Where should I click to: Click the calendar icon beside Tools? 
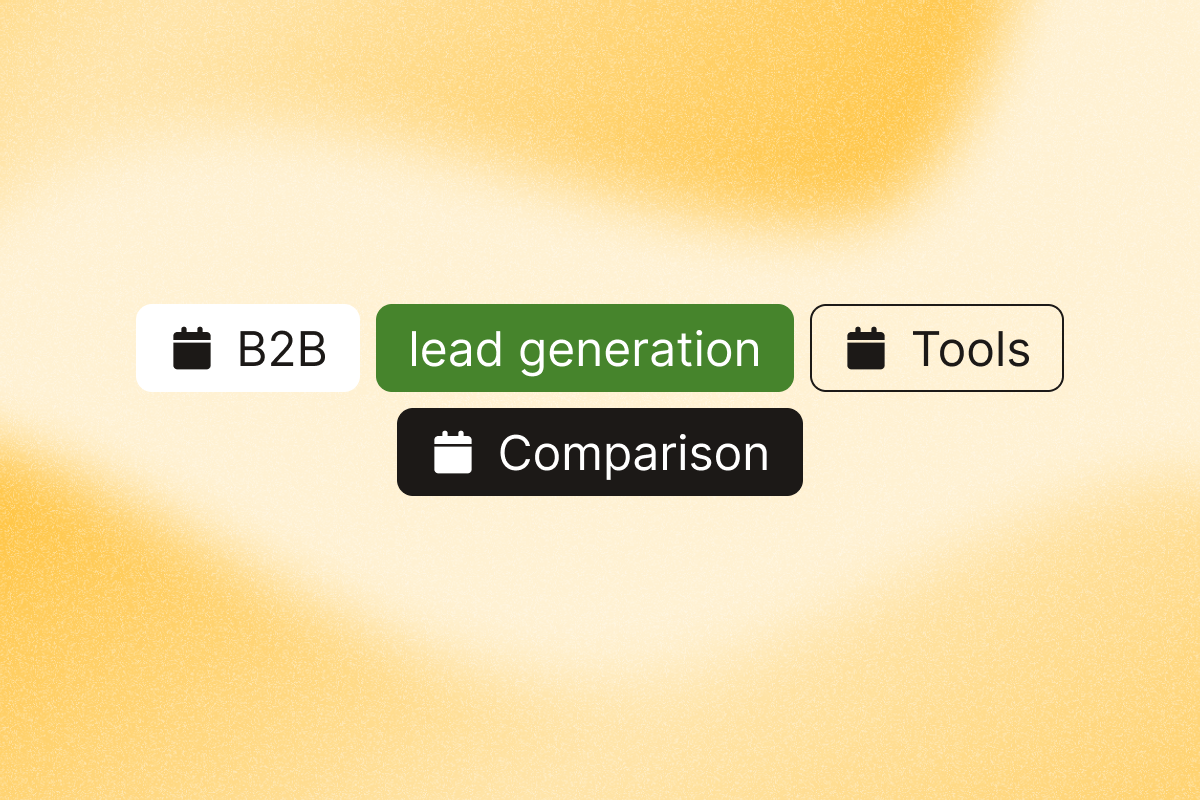point(866,349)
